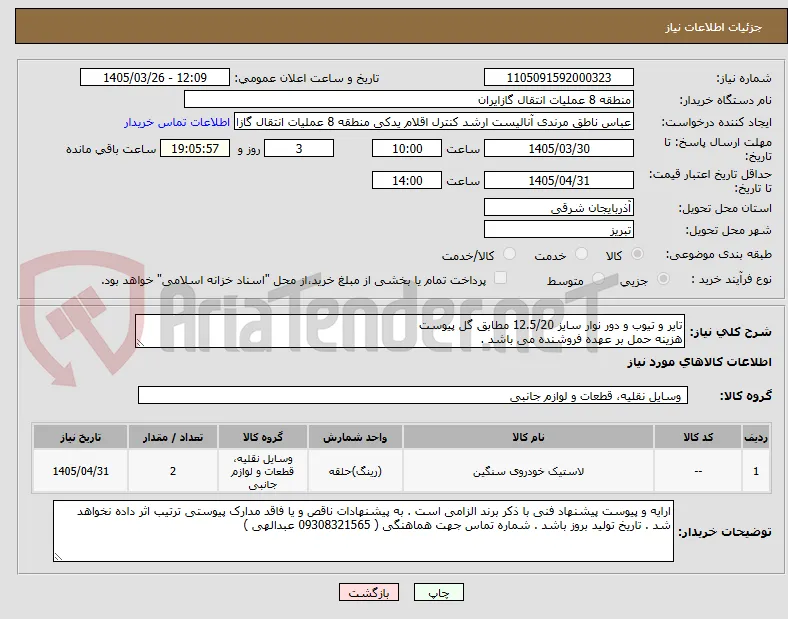Click the validity time field 14:00

click(x=407, y=180)
